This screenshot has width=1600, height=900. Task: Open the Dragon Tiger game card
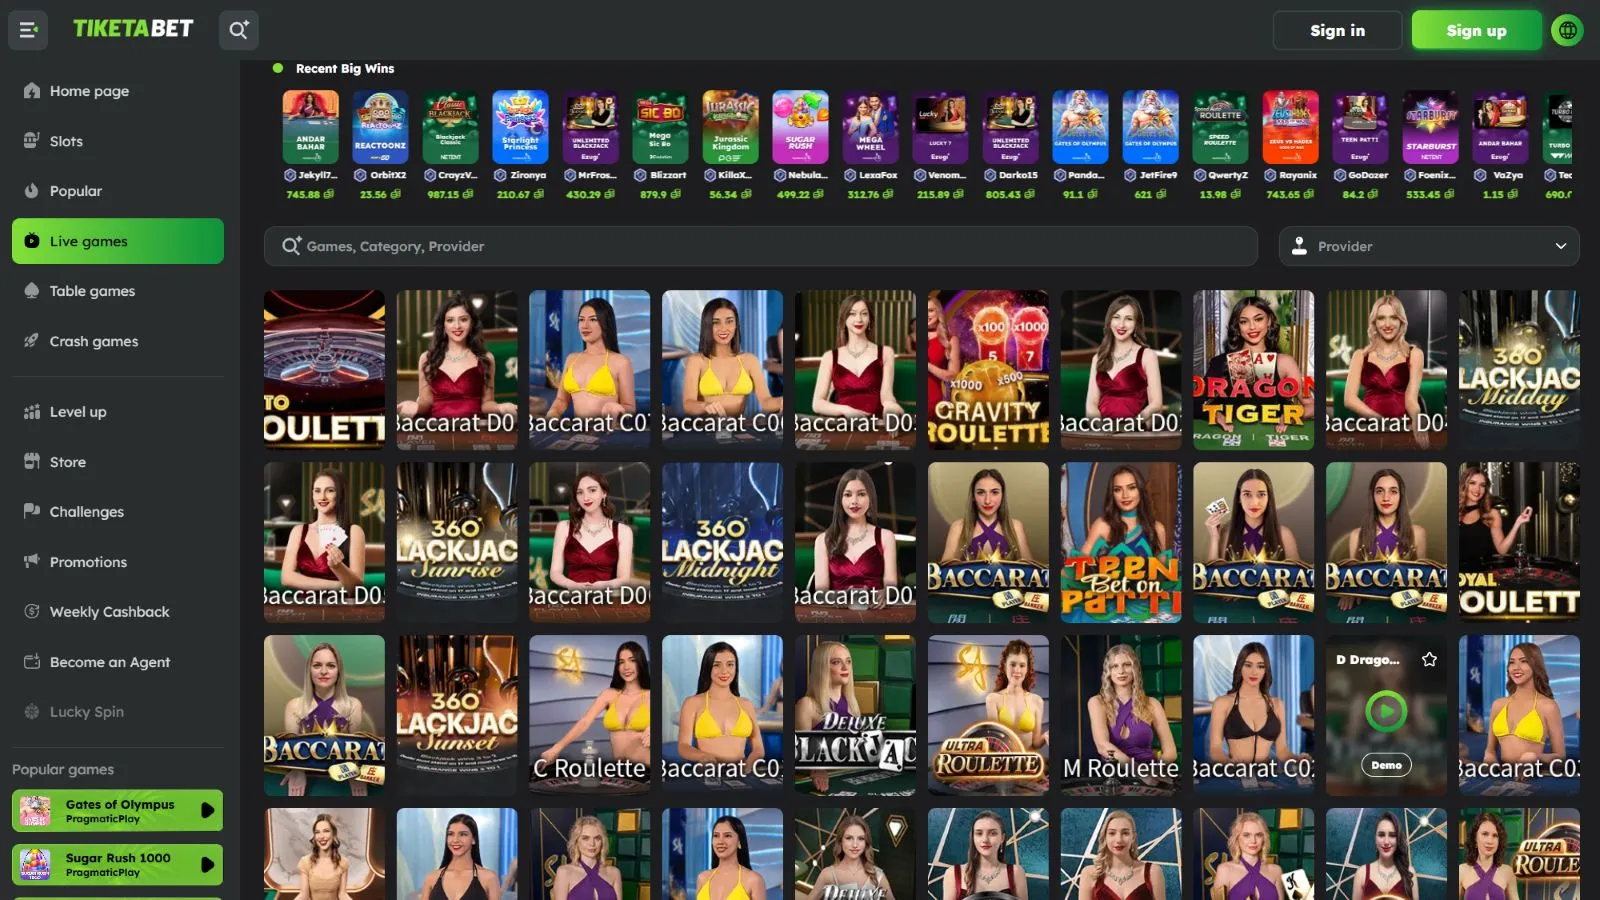pyautogui.click(x=1253, y=369)
